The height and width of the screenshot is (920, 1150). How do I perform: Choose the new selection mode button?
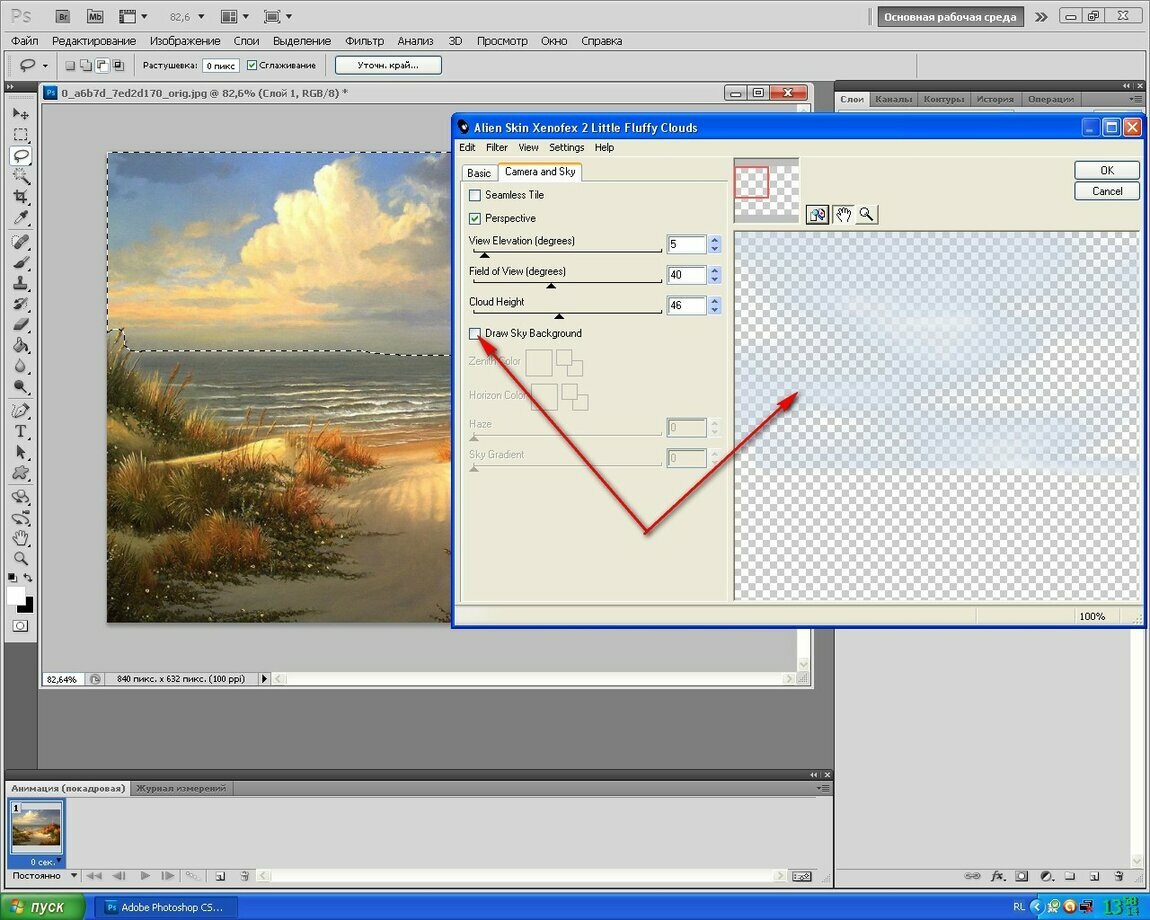pyautogui.click(x=70, y=65)
